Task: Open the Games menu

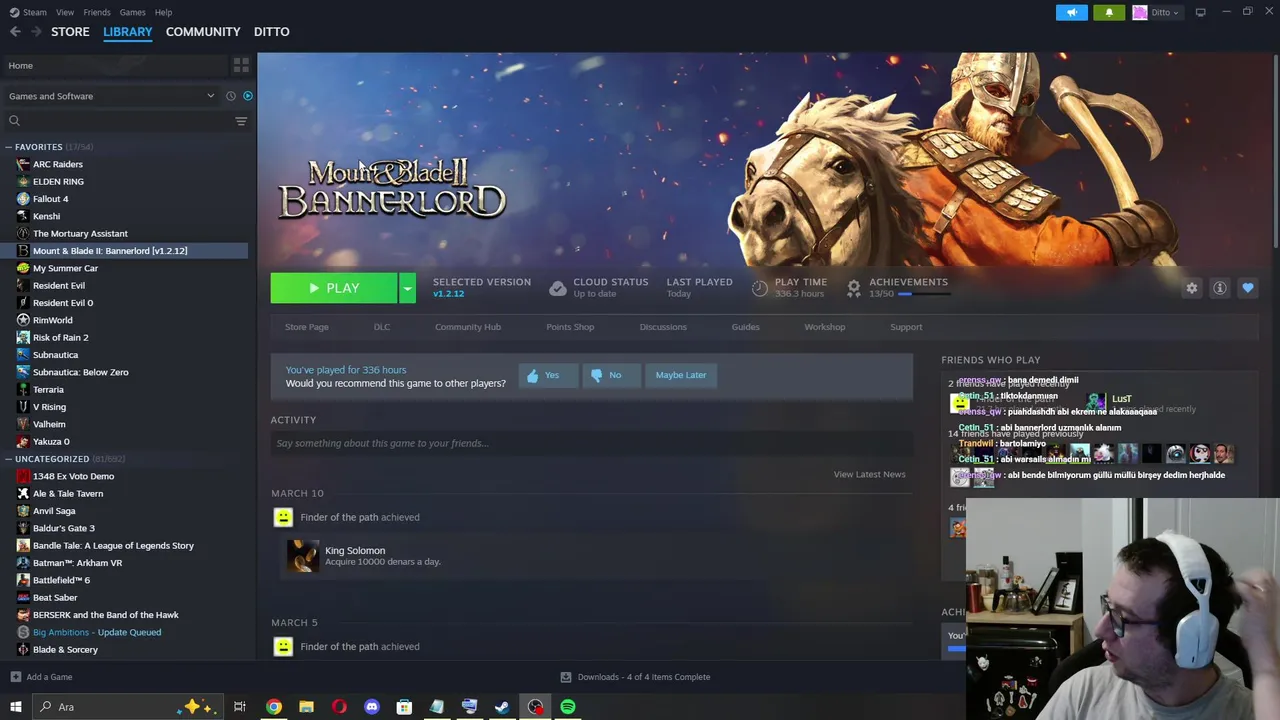Action: 133,12
